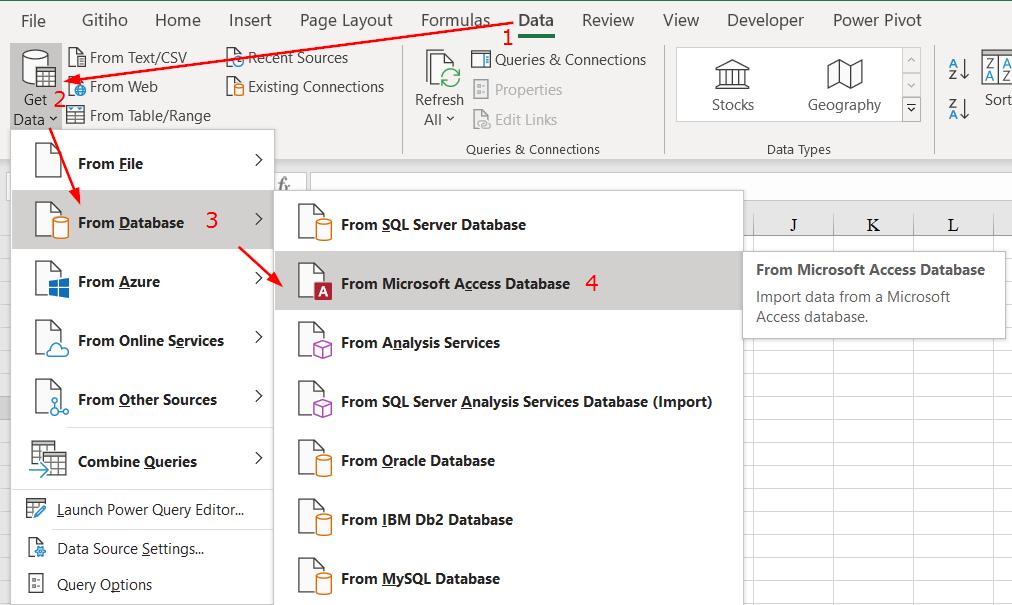Click the Refresh All icon
The height and width of the screenshot is (605, 1012).
[440, 70]
